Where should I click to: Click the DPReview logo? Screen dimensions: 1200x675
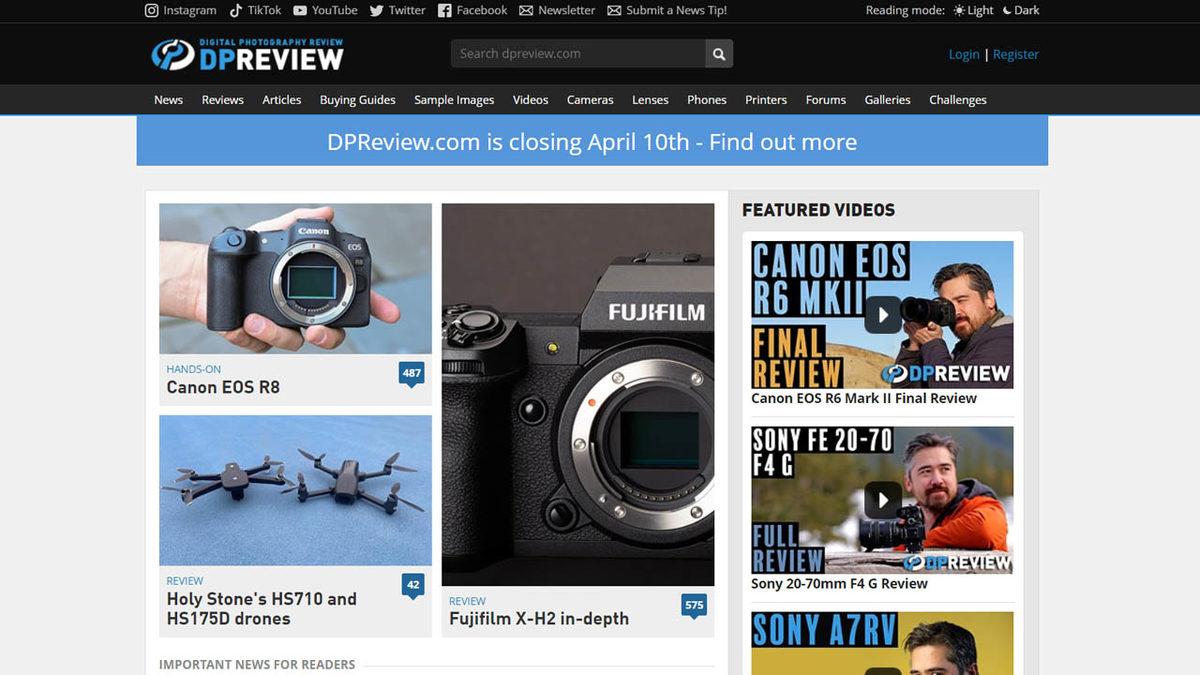click(247, 54)
